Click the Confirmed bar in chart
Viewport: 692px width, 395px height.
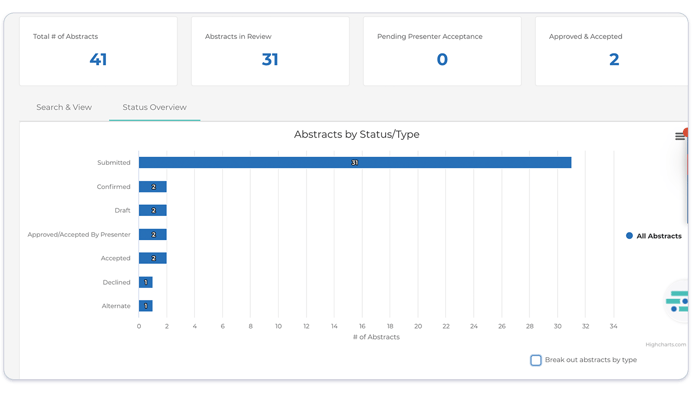tap(153, 187)
